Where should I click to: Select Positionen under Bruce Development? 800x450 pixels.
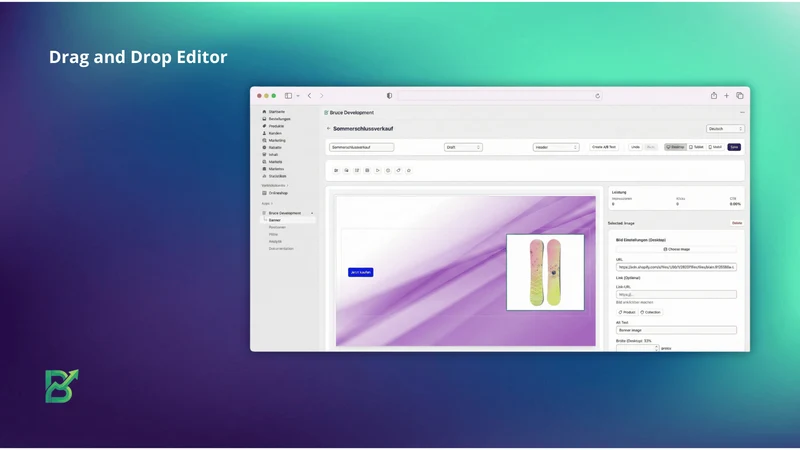tap(278, 228)
